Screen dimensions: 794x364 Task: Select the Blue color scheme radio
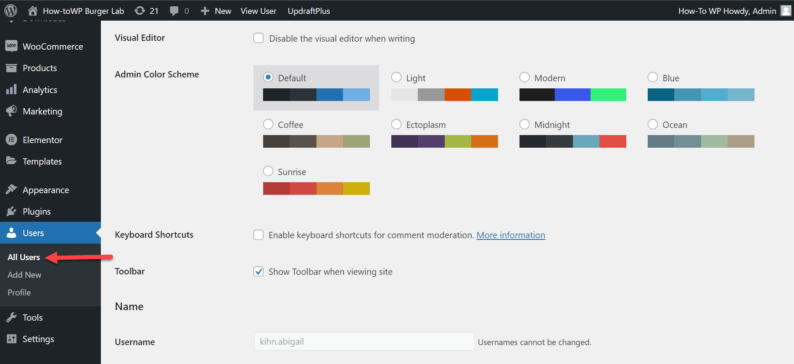653,77
